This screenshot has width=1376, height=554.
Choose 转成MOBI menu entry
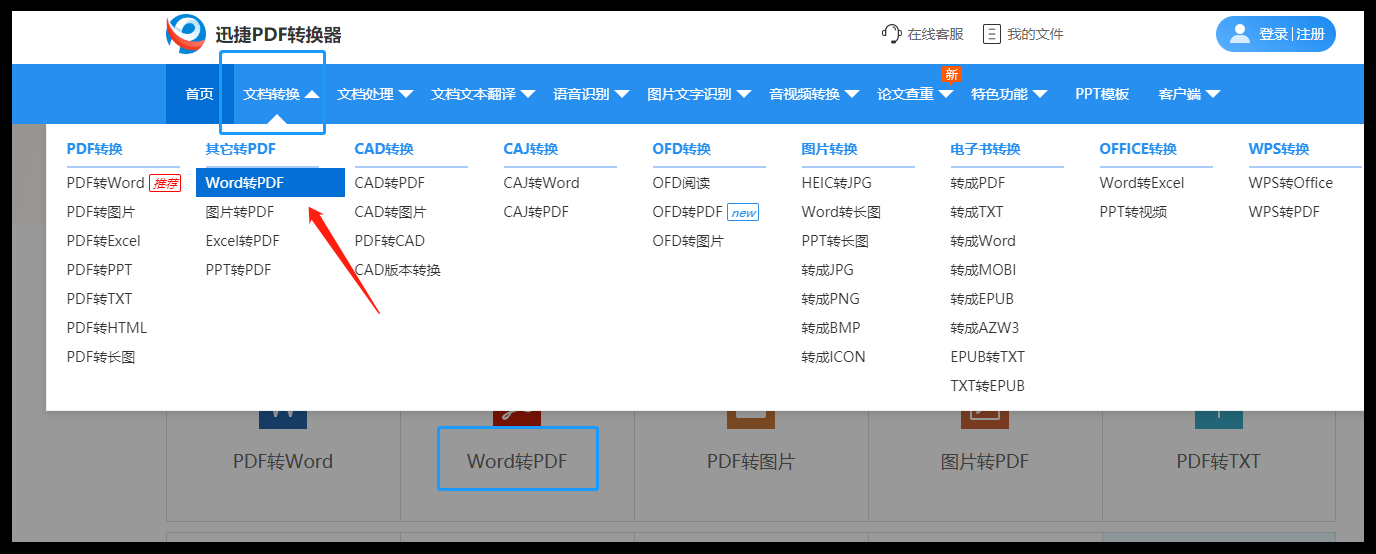[983, 270]
